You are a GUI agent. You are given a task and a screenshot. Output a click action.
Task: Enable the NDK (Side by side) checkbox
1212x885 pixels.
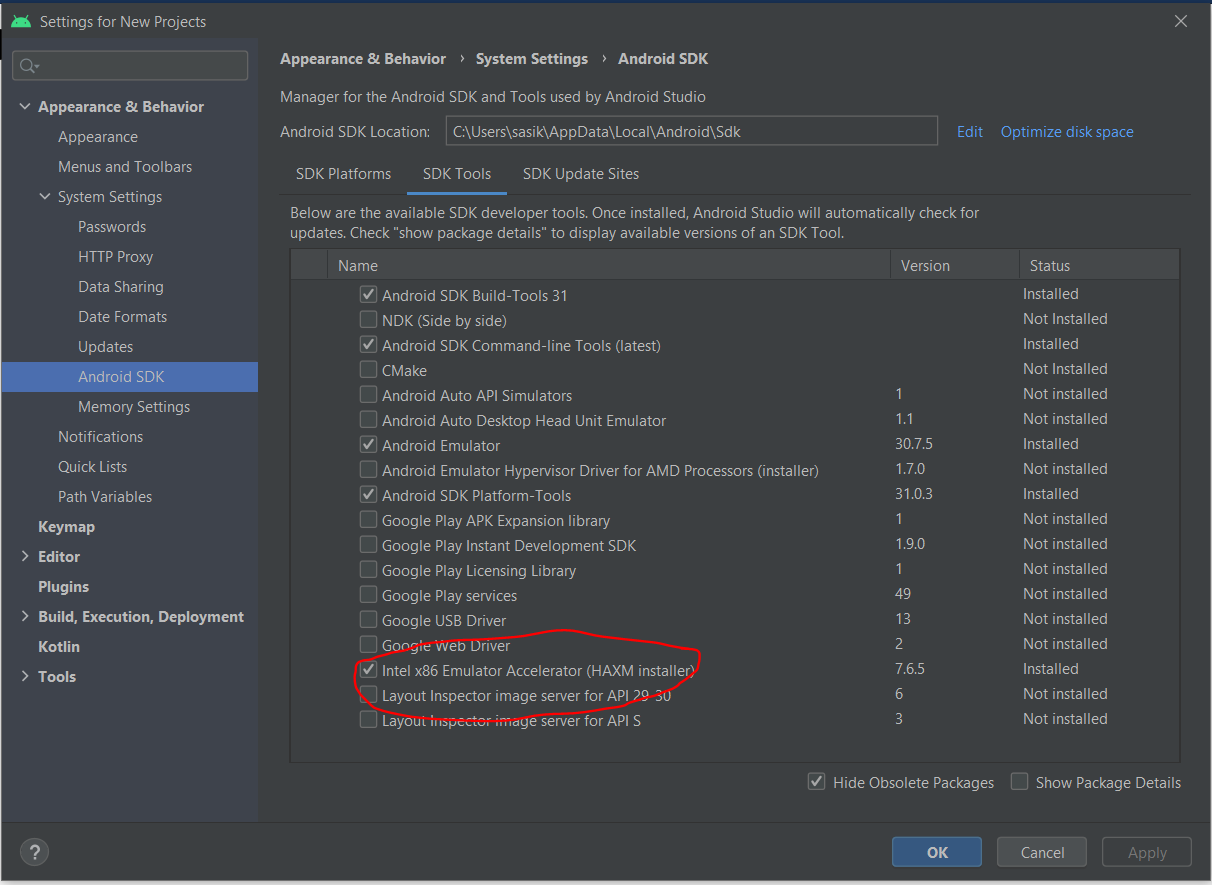(x=369, y=320)
